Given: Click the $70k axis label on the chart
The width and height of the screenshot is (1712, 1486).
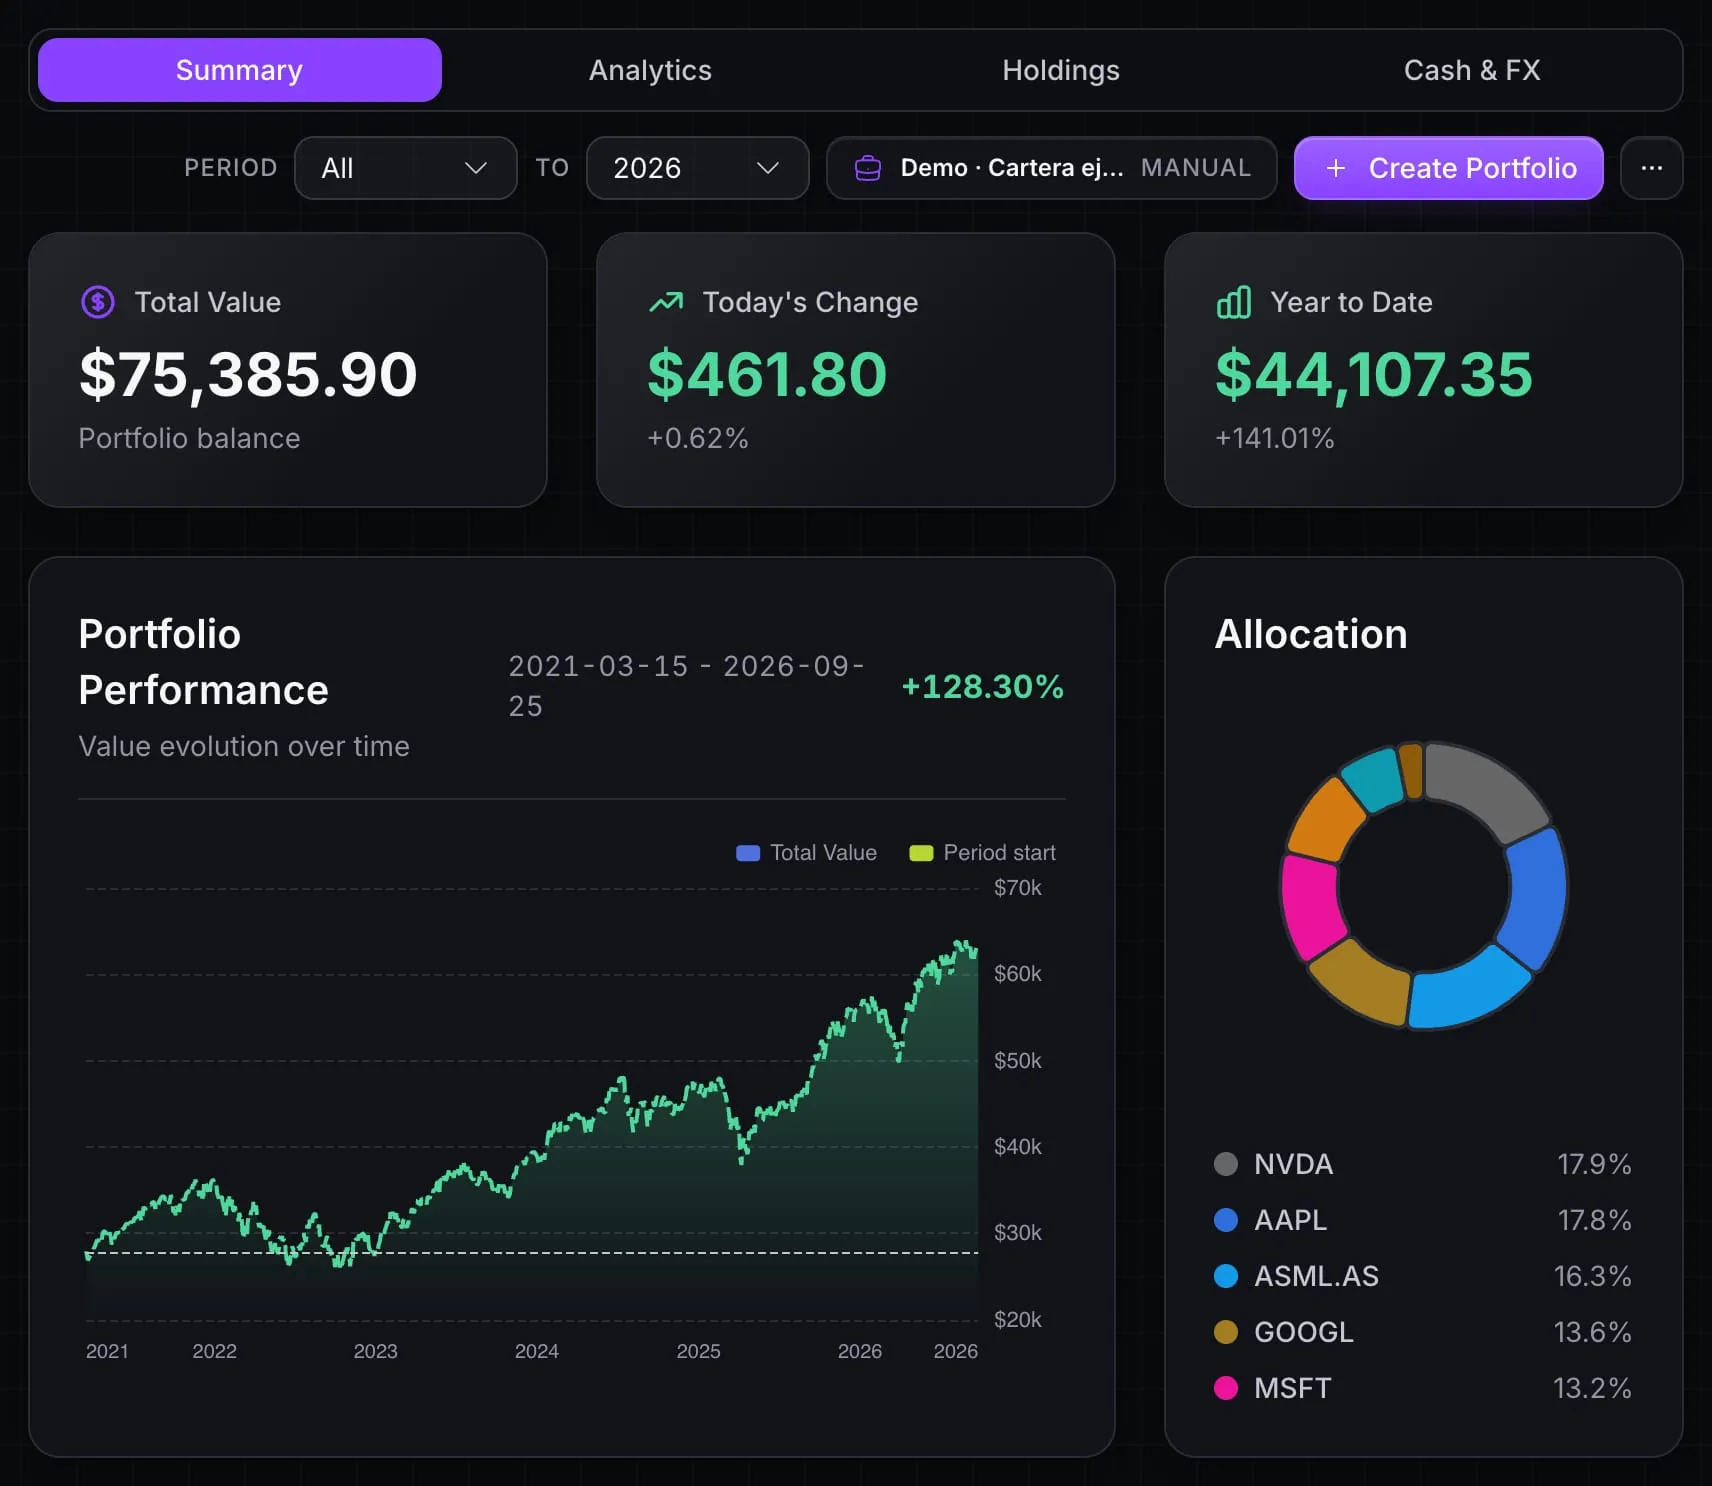Looking at the screenshot, I should tap(1018, 888).
